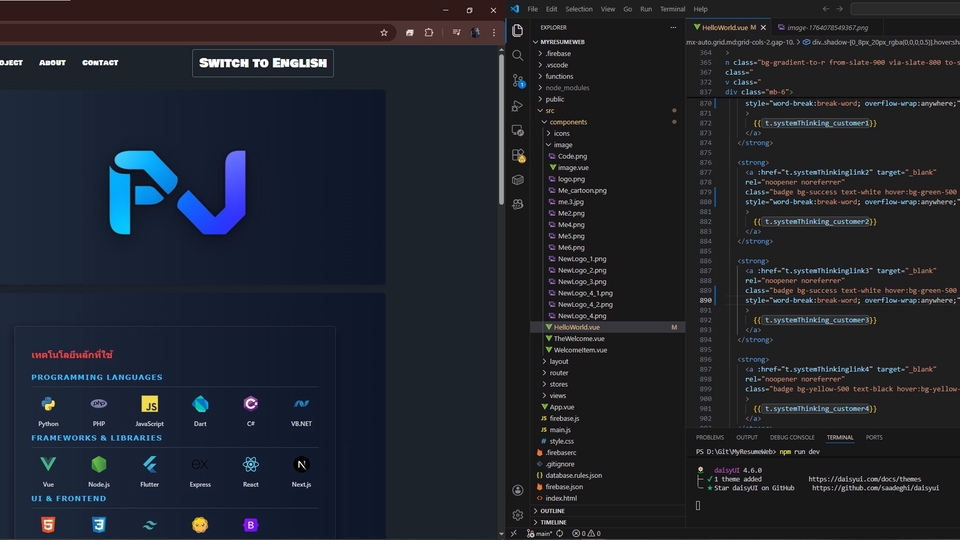Click VS Code navigate forward arrow
The width and height of the screenshot is (960, 540).
tap(839, 9)
